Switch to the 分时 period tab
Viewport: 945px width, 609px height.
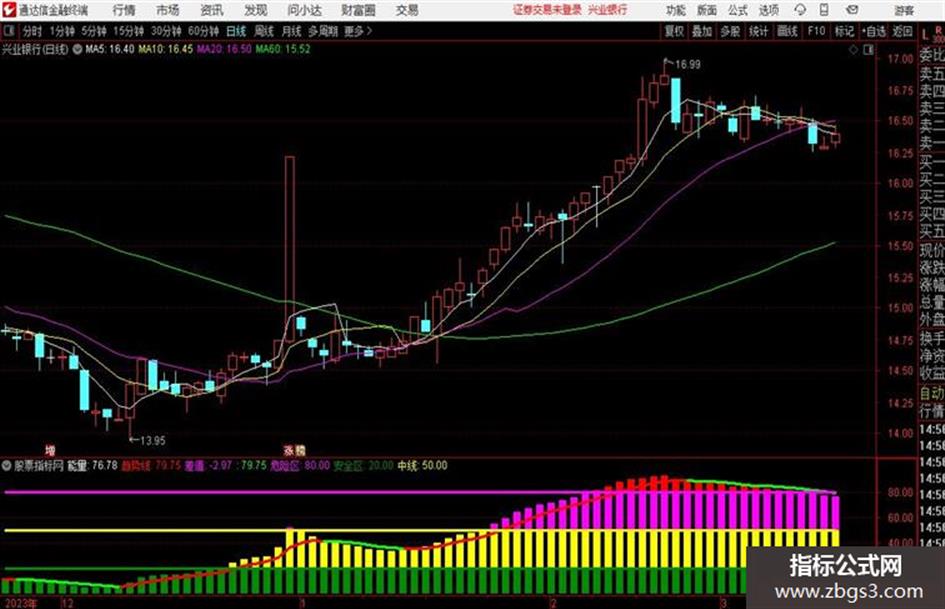(x=33, y=31)
